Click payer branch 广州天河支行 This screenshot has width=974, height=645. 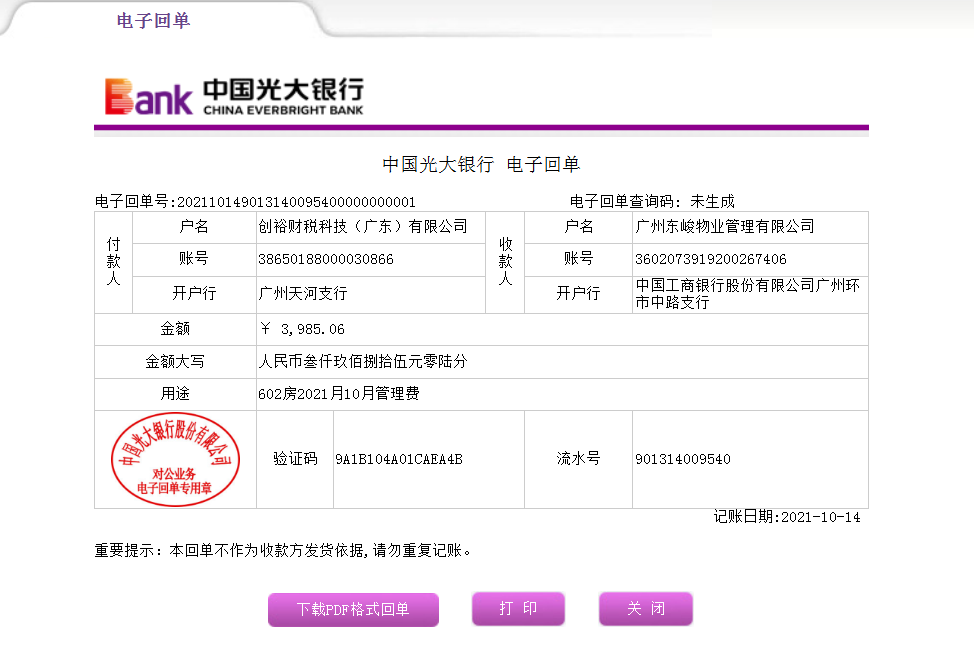point(303,294)
